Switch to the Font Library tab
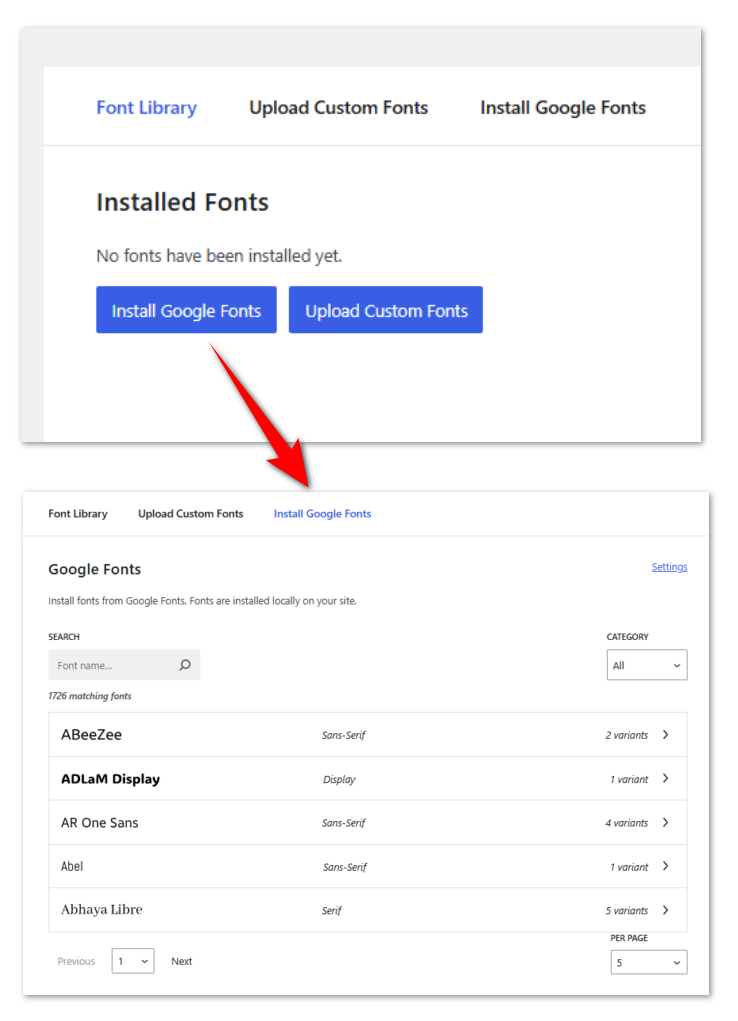This screenshot has width=738, height=1021. click(x=78, y=514)
